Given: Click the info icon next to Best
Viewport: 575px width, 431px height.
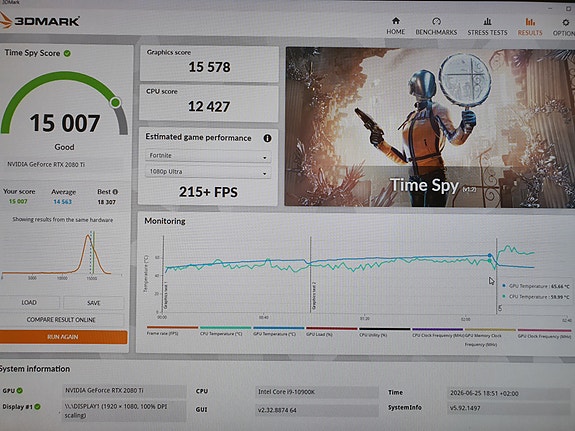Looking at the screenshot, I should (115, 192).
